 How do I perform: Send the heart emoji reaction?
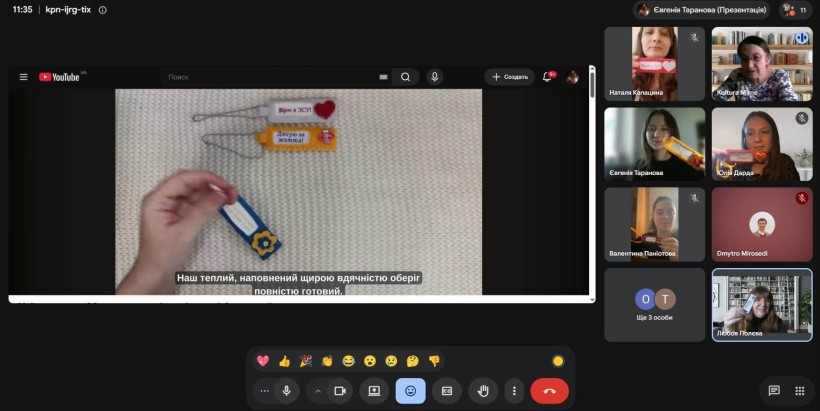click(x=263, y=361)
